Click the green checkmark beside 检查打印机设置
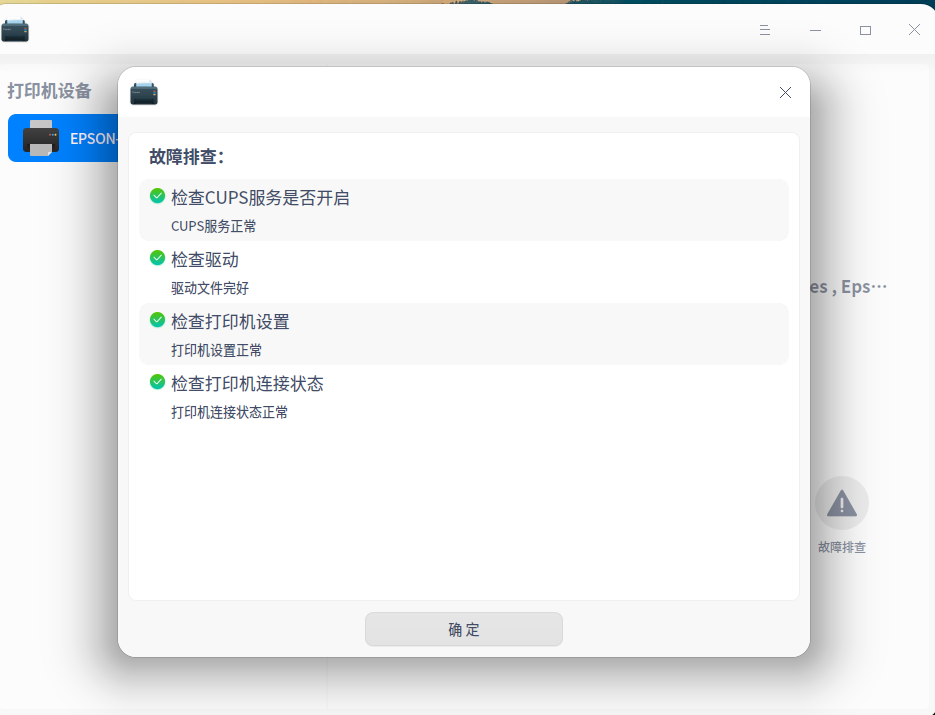Screen dimensions: 935x715 click(x=157, y=320)
